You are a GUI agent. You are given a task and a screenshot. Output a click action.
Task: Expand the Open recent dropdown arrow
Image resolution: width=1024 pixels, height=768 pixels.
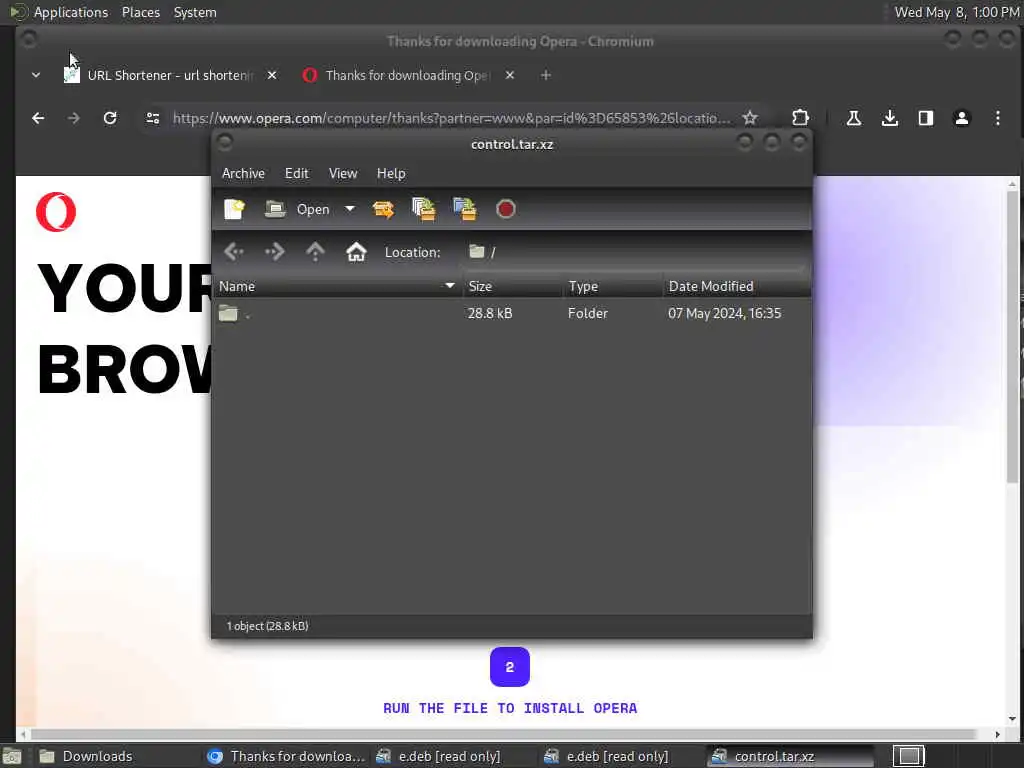350,209
